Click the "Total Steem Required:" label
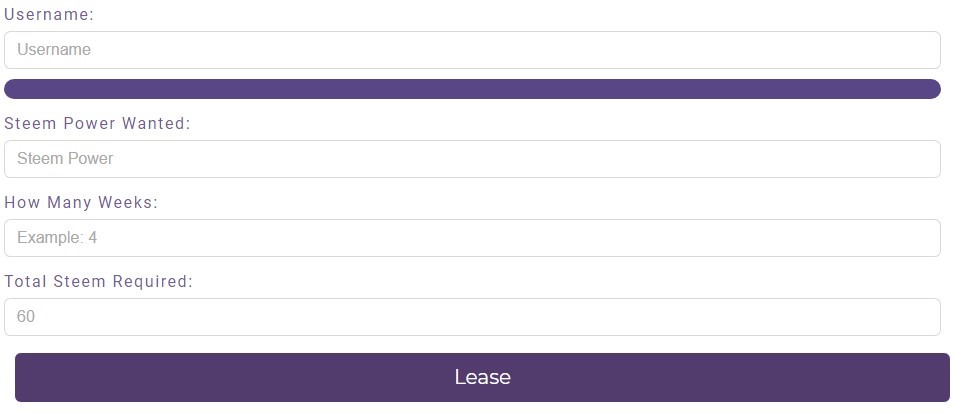 click(99, 282)
